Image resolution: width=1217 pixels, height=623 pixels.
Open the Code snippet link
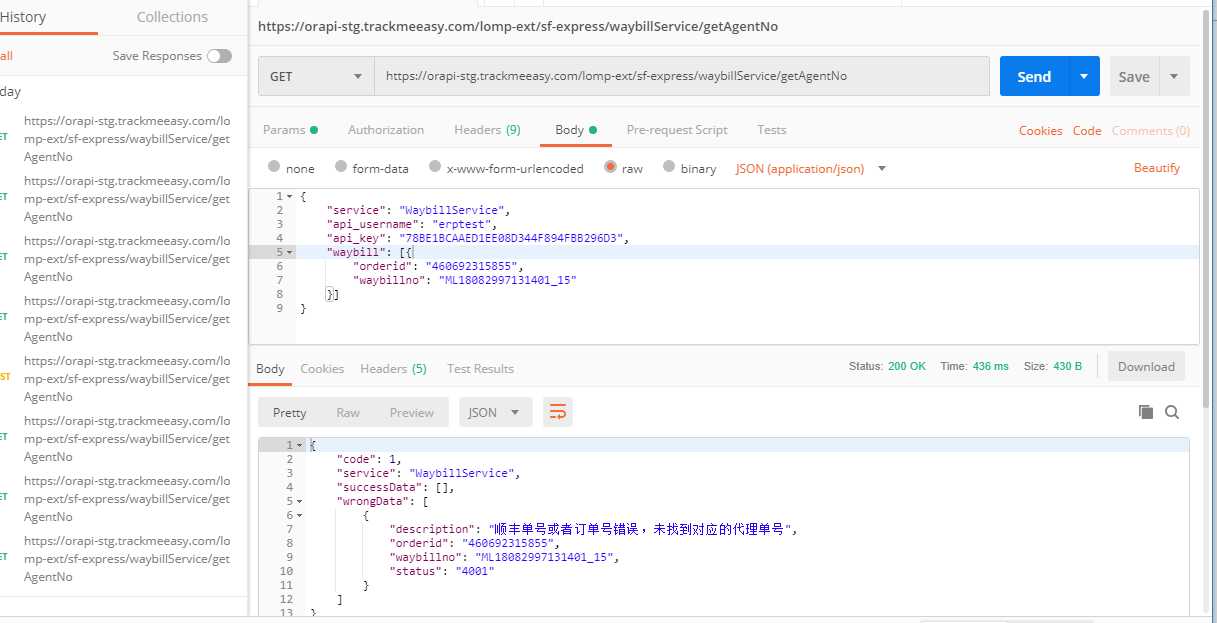1087,131
